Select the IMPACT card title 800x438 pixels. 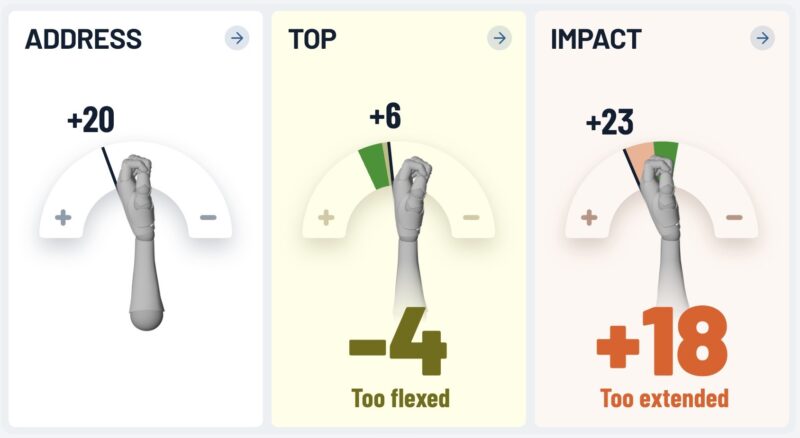[596, 40]
